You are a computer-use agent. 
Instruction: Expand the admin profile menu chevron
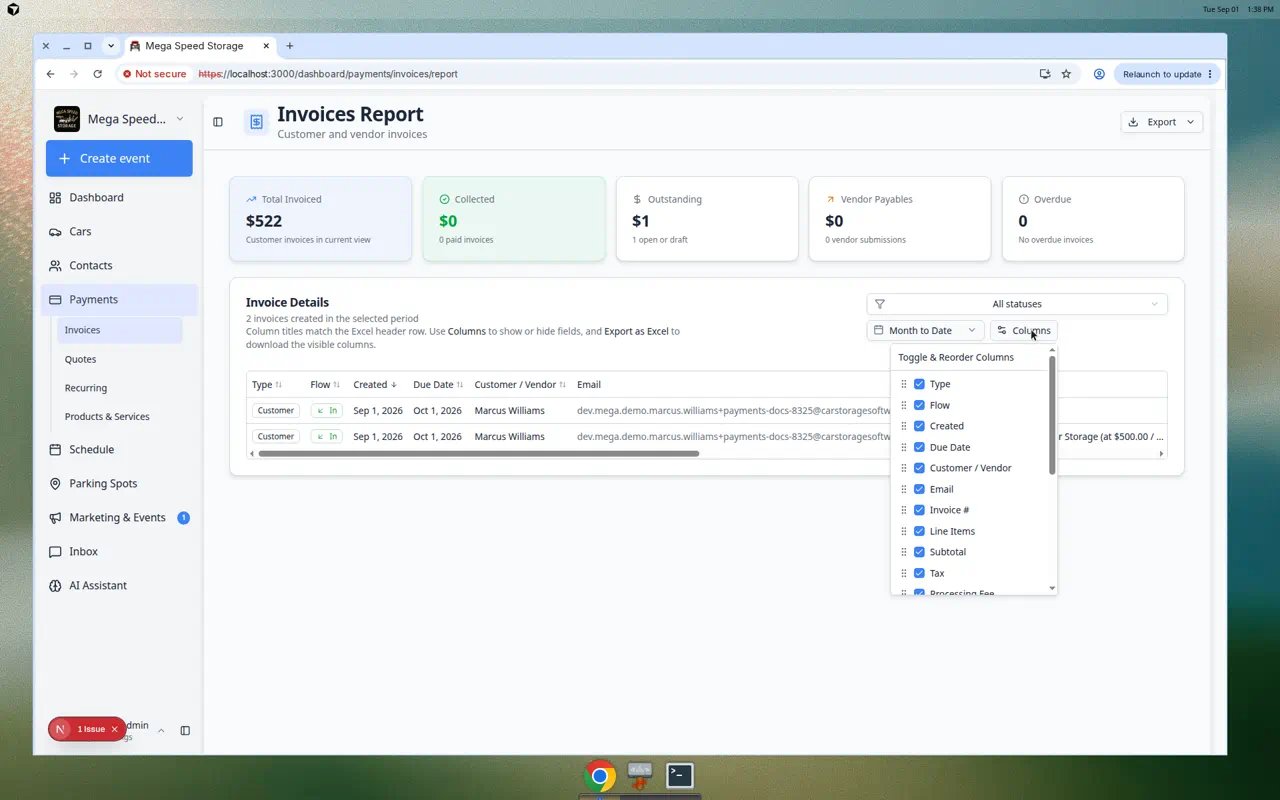[x=161, y=731]
